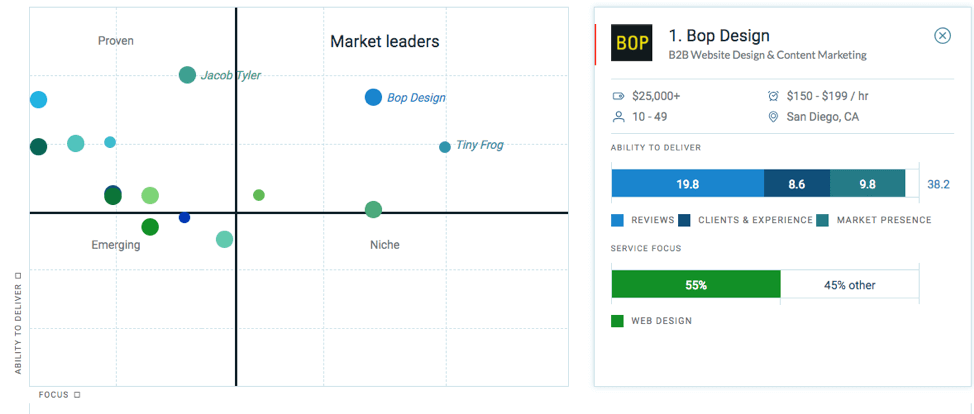Click the employees person icon
Screen dimensions: 974x414
point(617,116)
